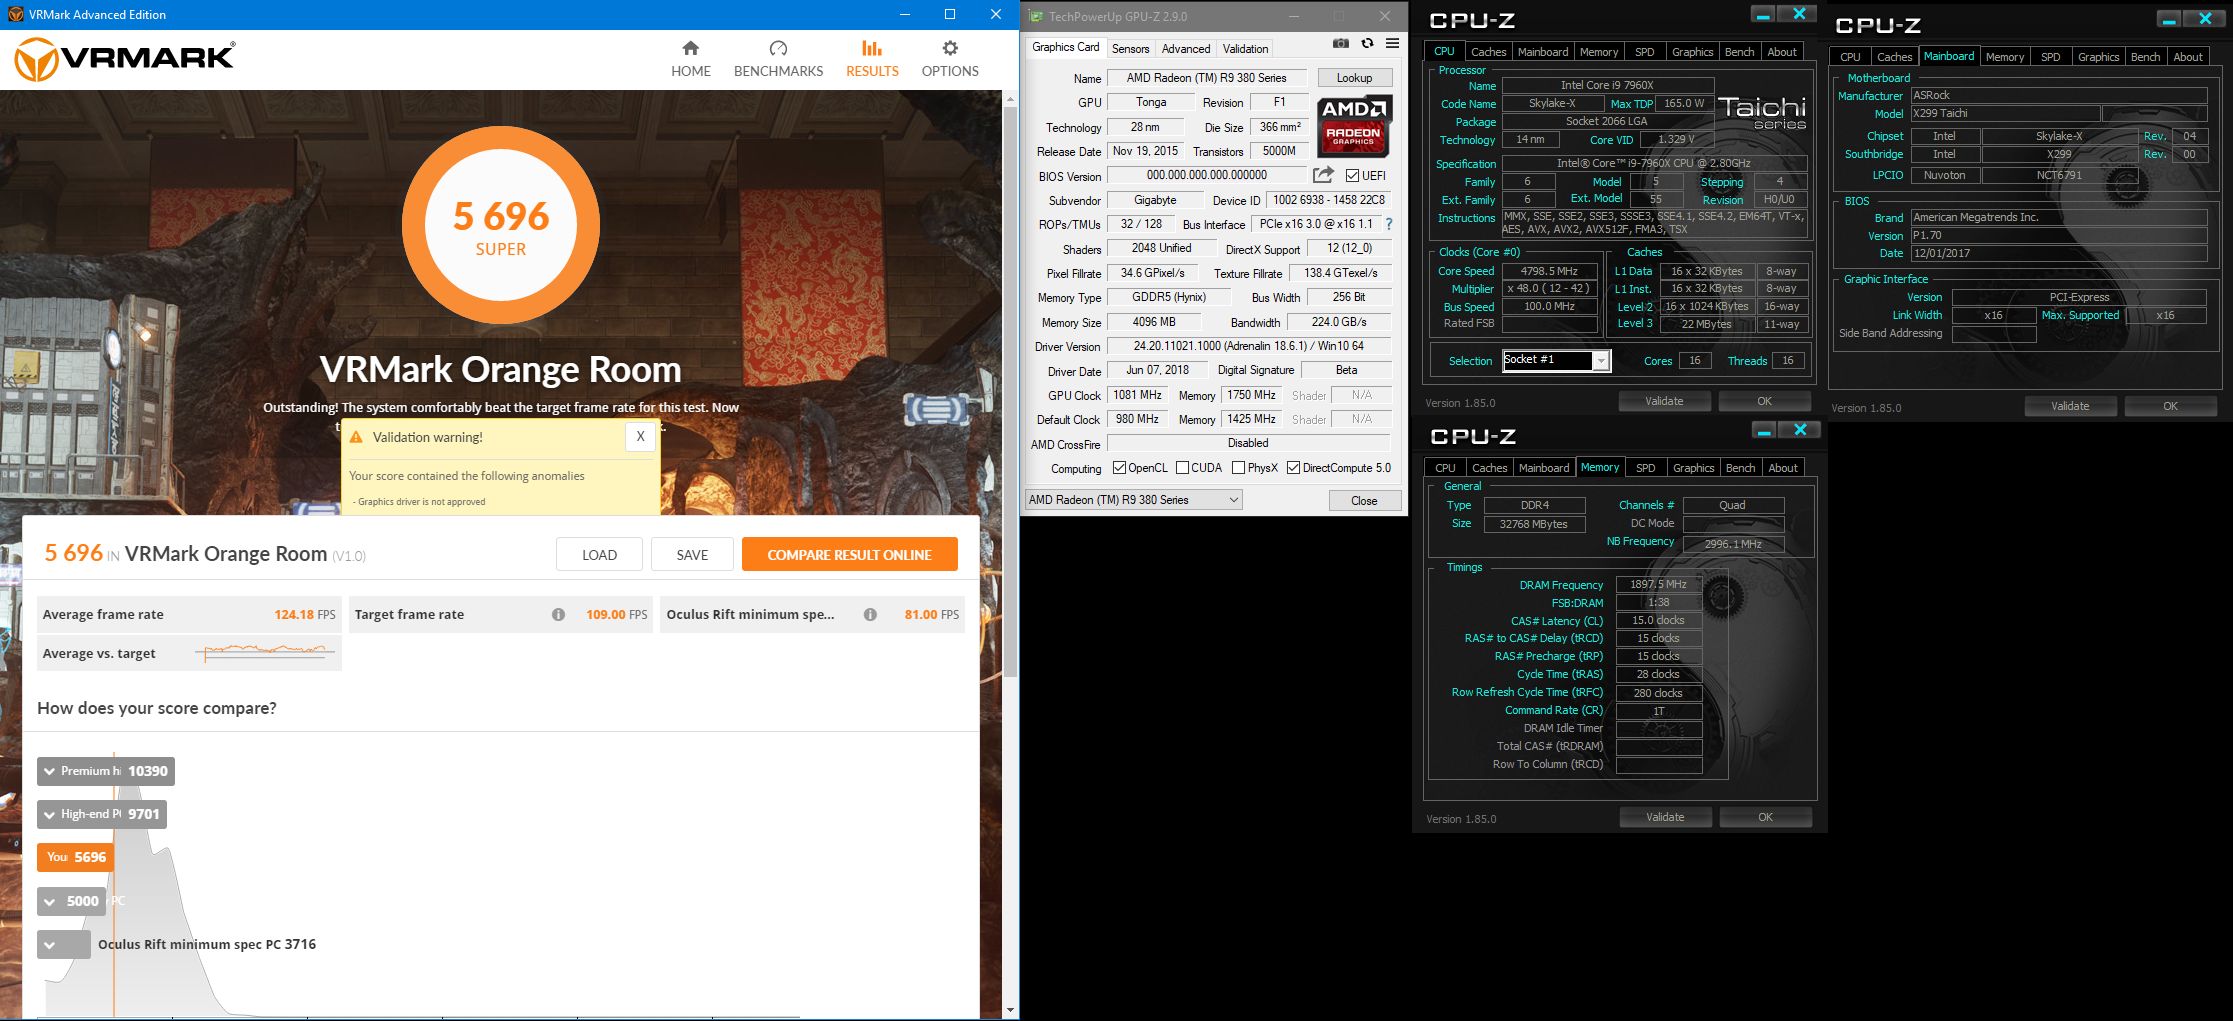Click the AMD Radeon Graphics logo
The width and height of the screenshot is (2233, 1021).
[x=1354, y=126]
